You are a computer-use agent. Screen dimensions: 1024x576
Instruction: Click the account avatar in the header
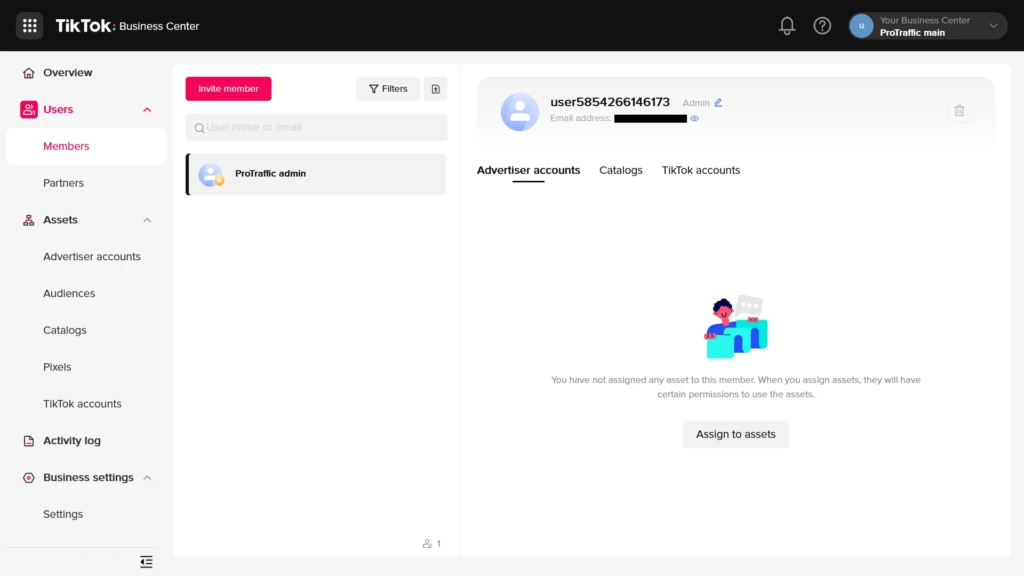[861, 25]
